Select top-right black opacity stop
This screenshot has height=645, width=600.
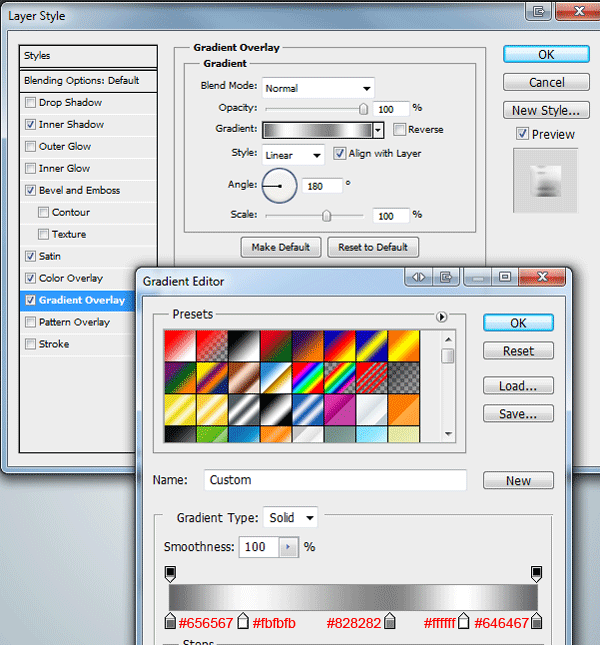pyautogui.click(x=536, y=574)
